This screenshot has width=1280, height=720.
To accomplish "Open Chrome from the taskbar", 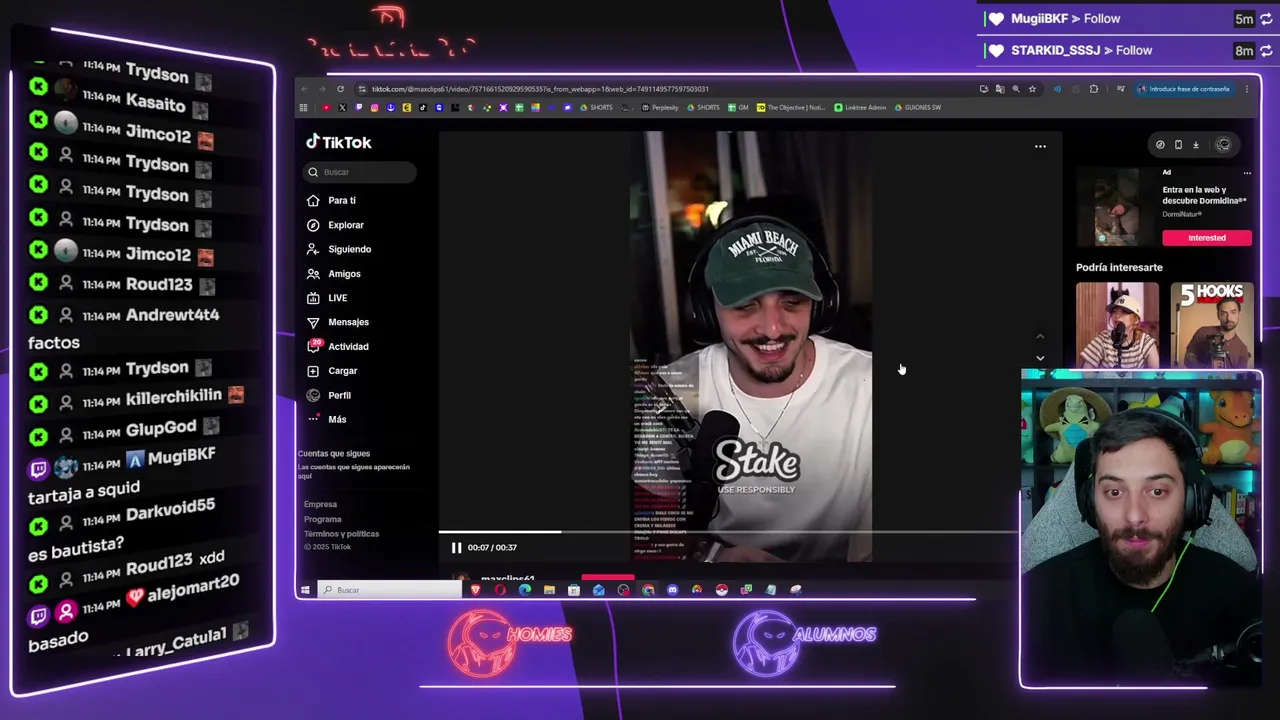I will pos(648,590).
